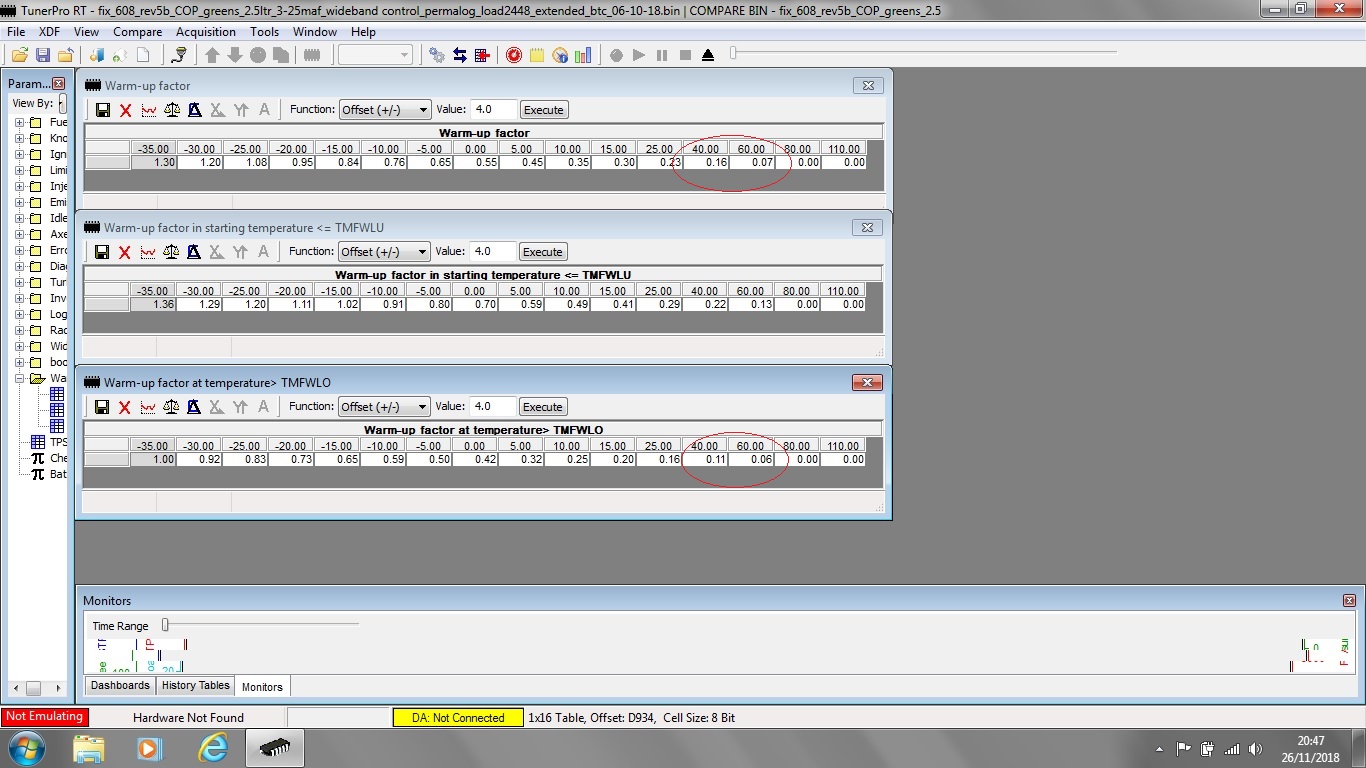Screen dimensions: 1366x768
Task: Select cell 1.36 in TMFWLU table
Action: 152,304
